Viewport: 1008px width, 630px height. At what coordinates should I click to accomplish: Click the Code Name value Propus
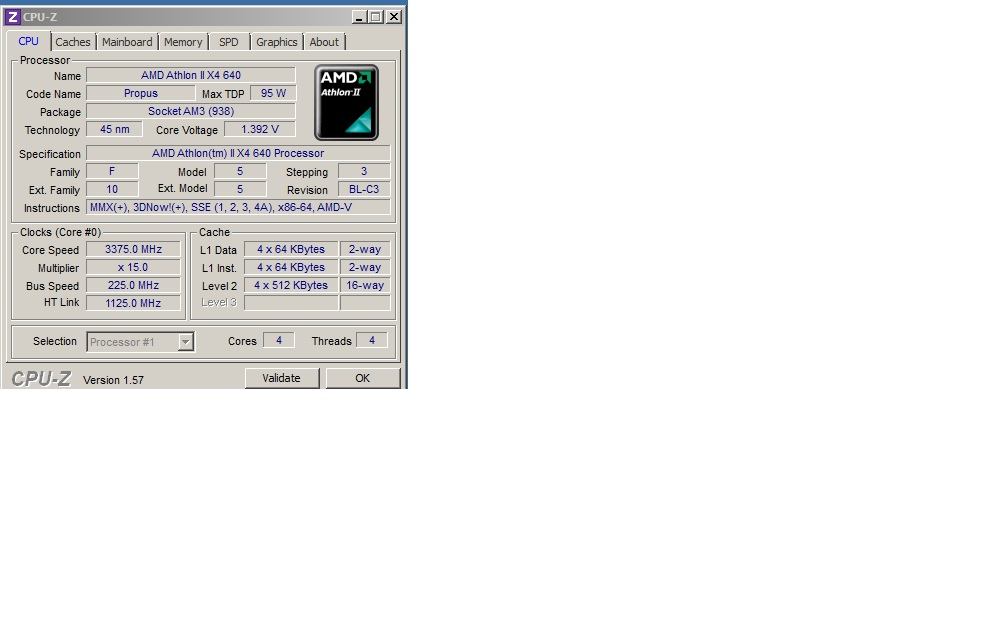141,93
